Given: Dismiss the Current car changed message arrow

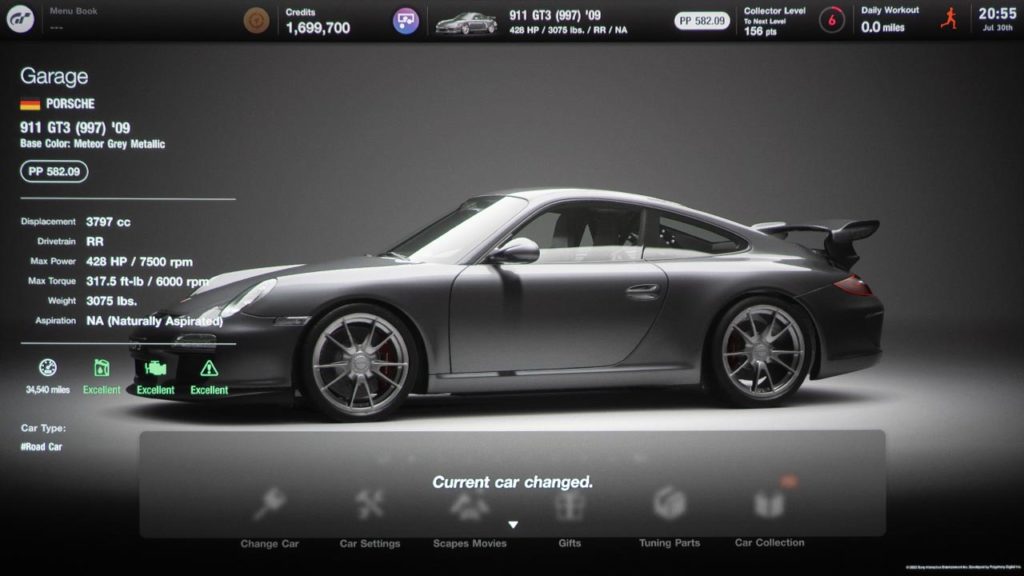Looking at the screenshot, I should pos(513,525).
